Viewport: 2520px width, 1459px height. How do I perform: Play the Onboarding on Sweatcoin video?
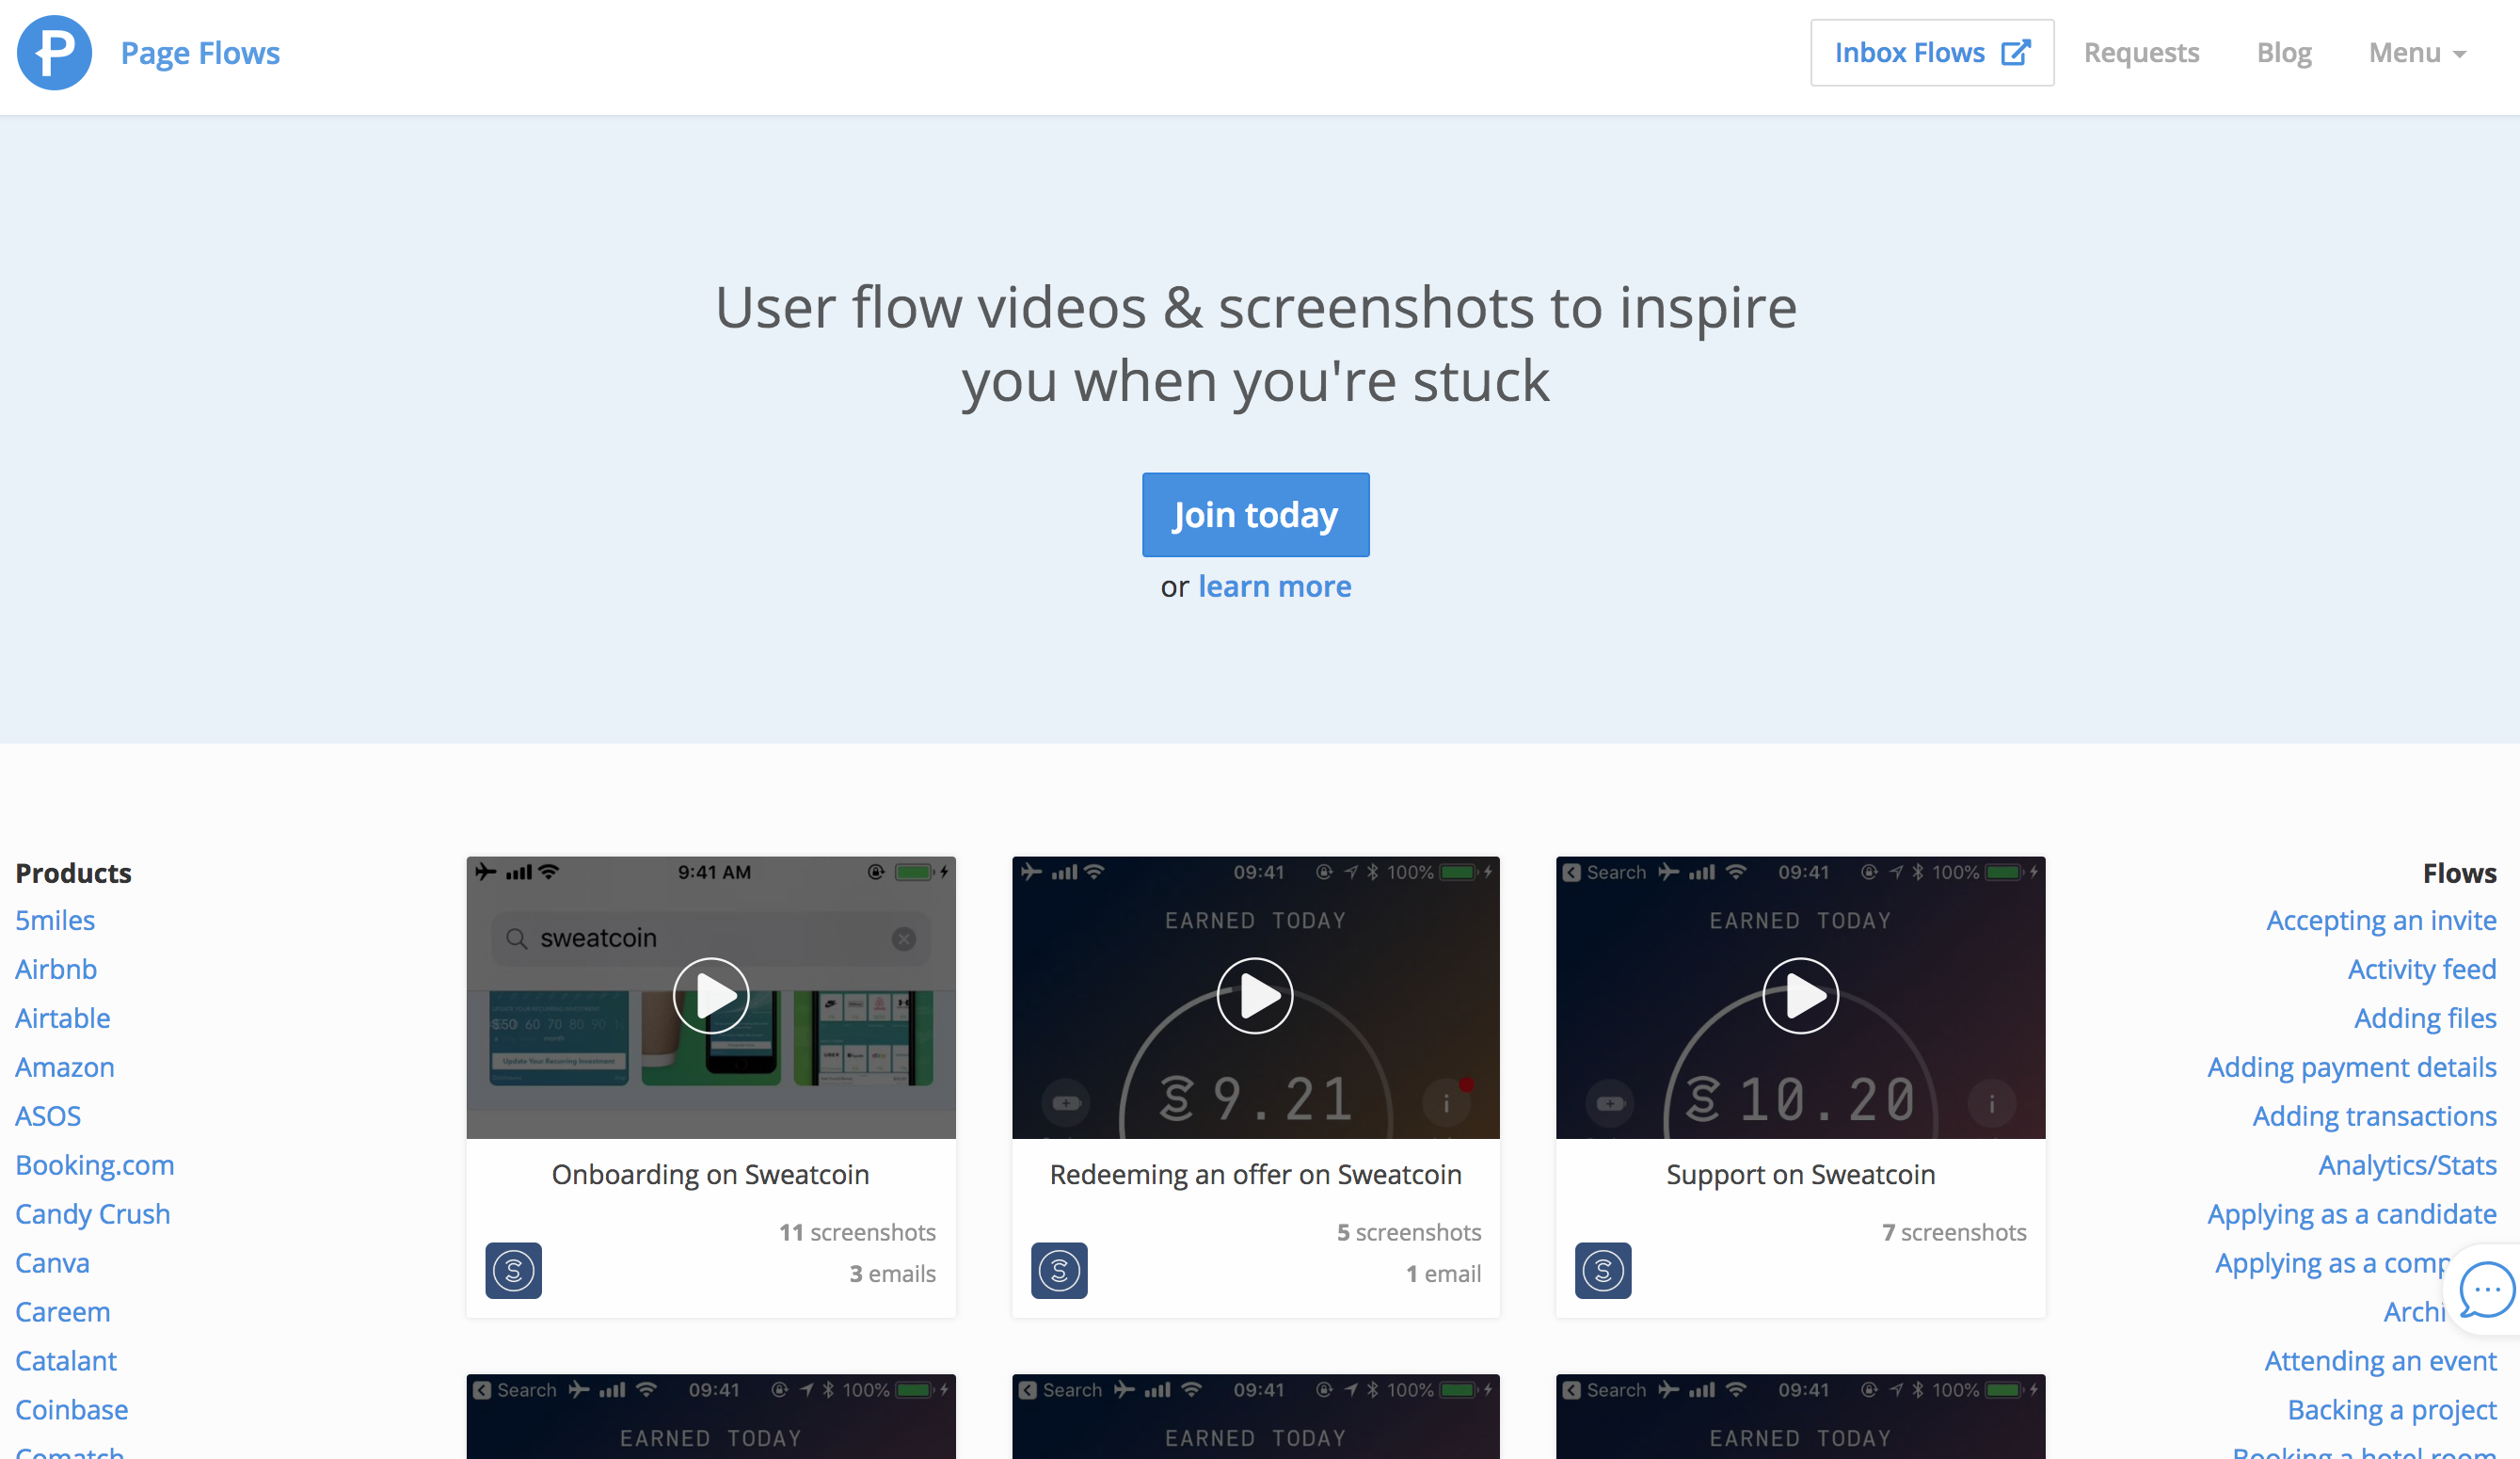click(x=711, y=995)
